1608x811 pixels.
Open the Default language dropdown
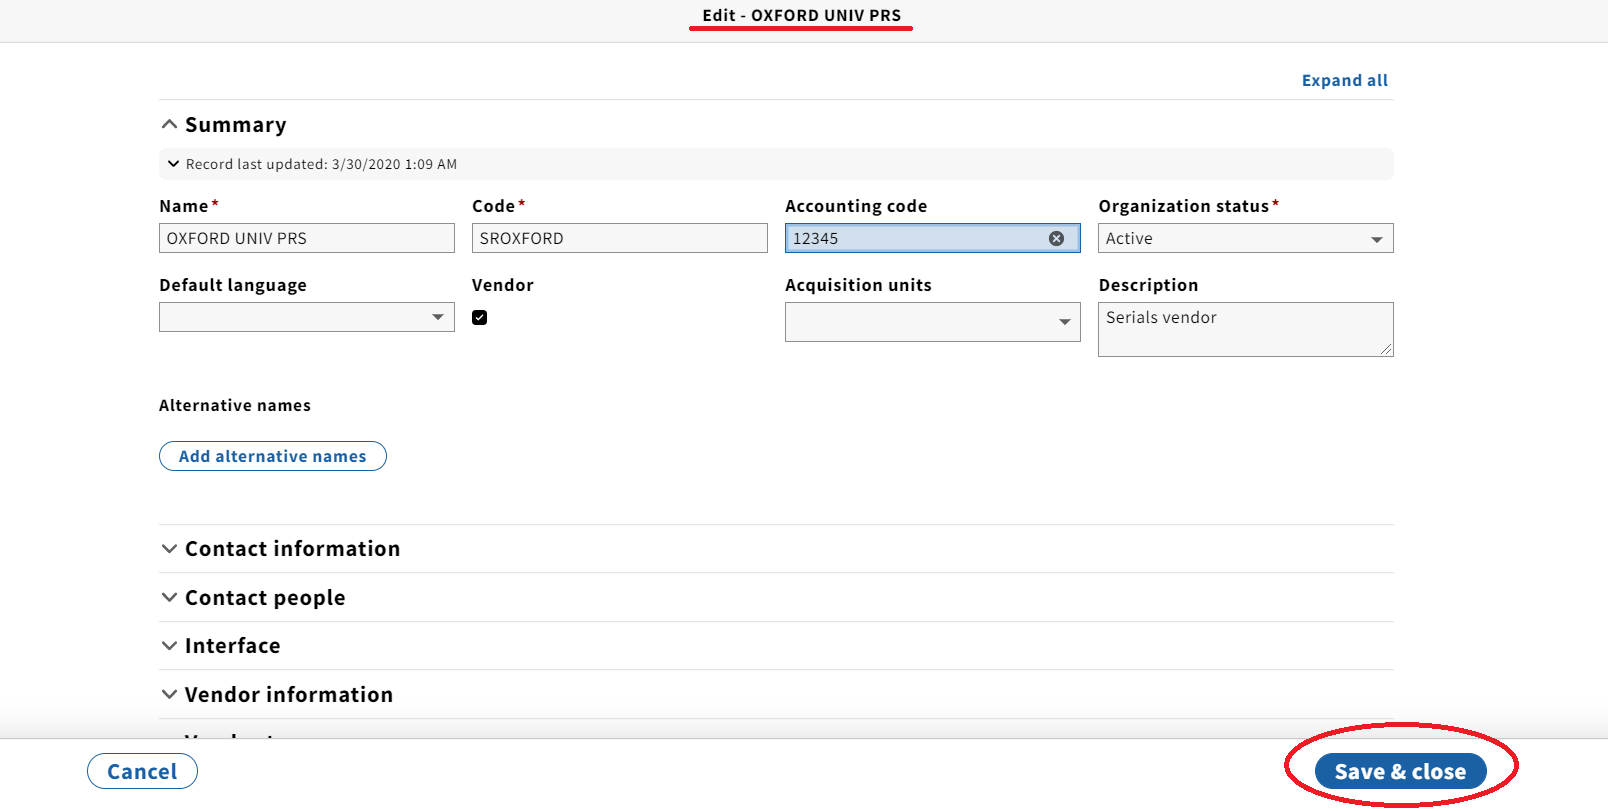click(307, 317)
